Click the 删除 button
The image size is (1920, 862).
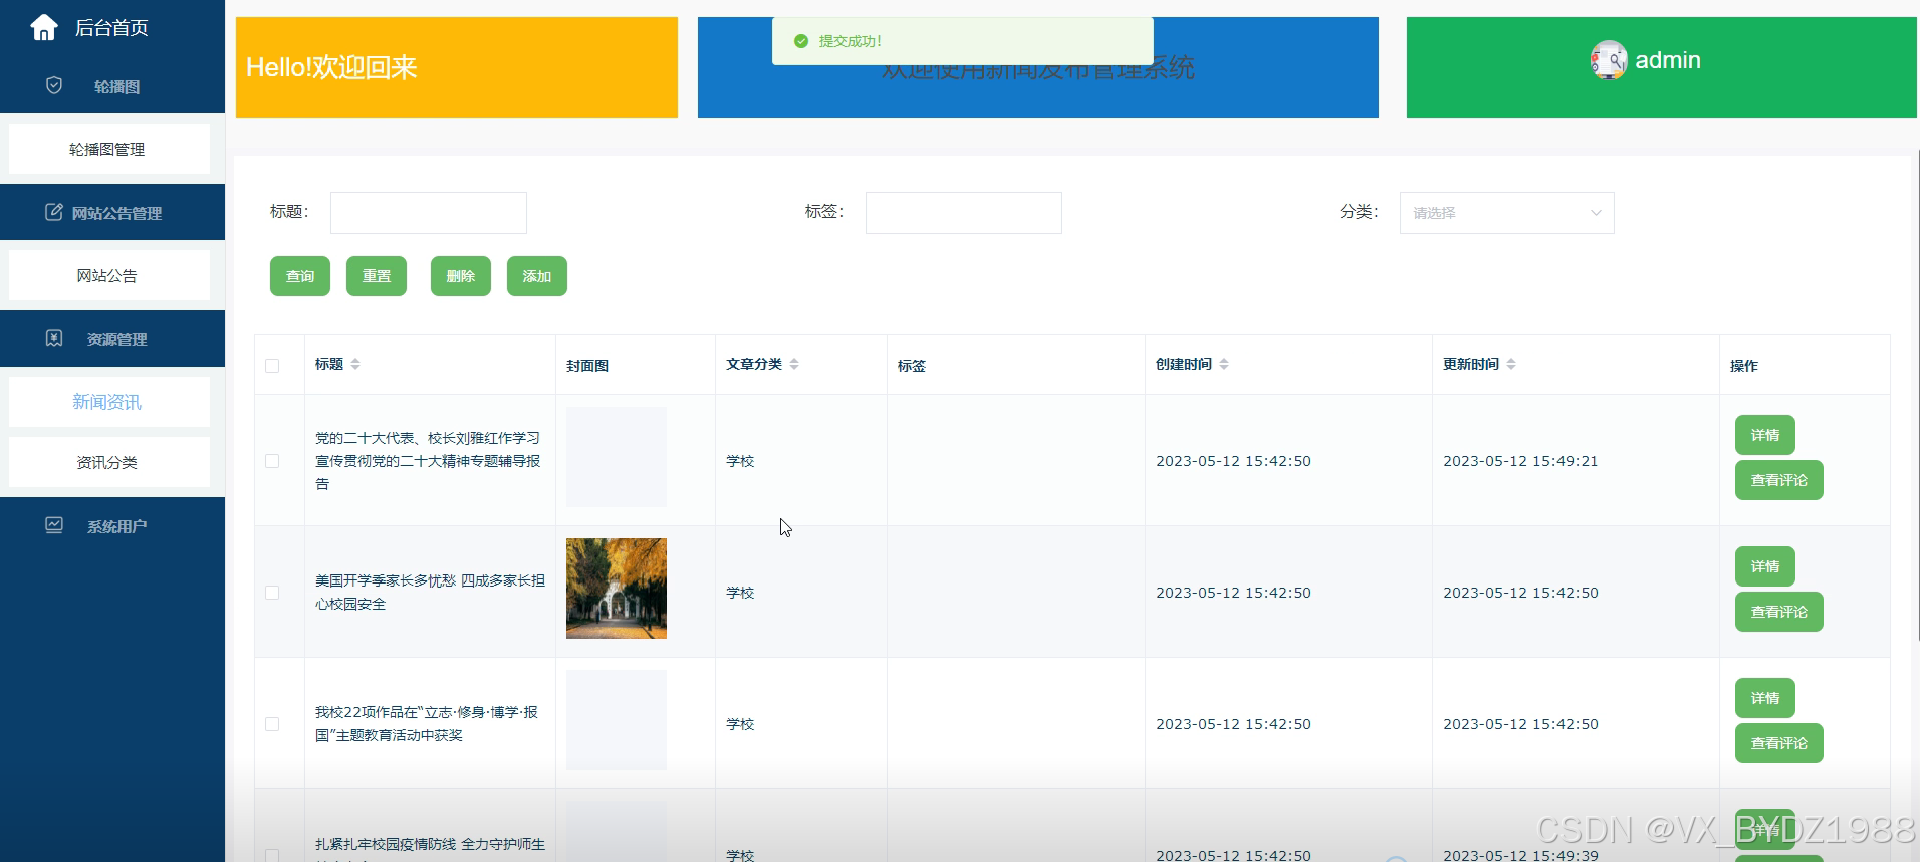[461, 276]
